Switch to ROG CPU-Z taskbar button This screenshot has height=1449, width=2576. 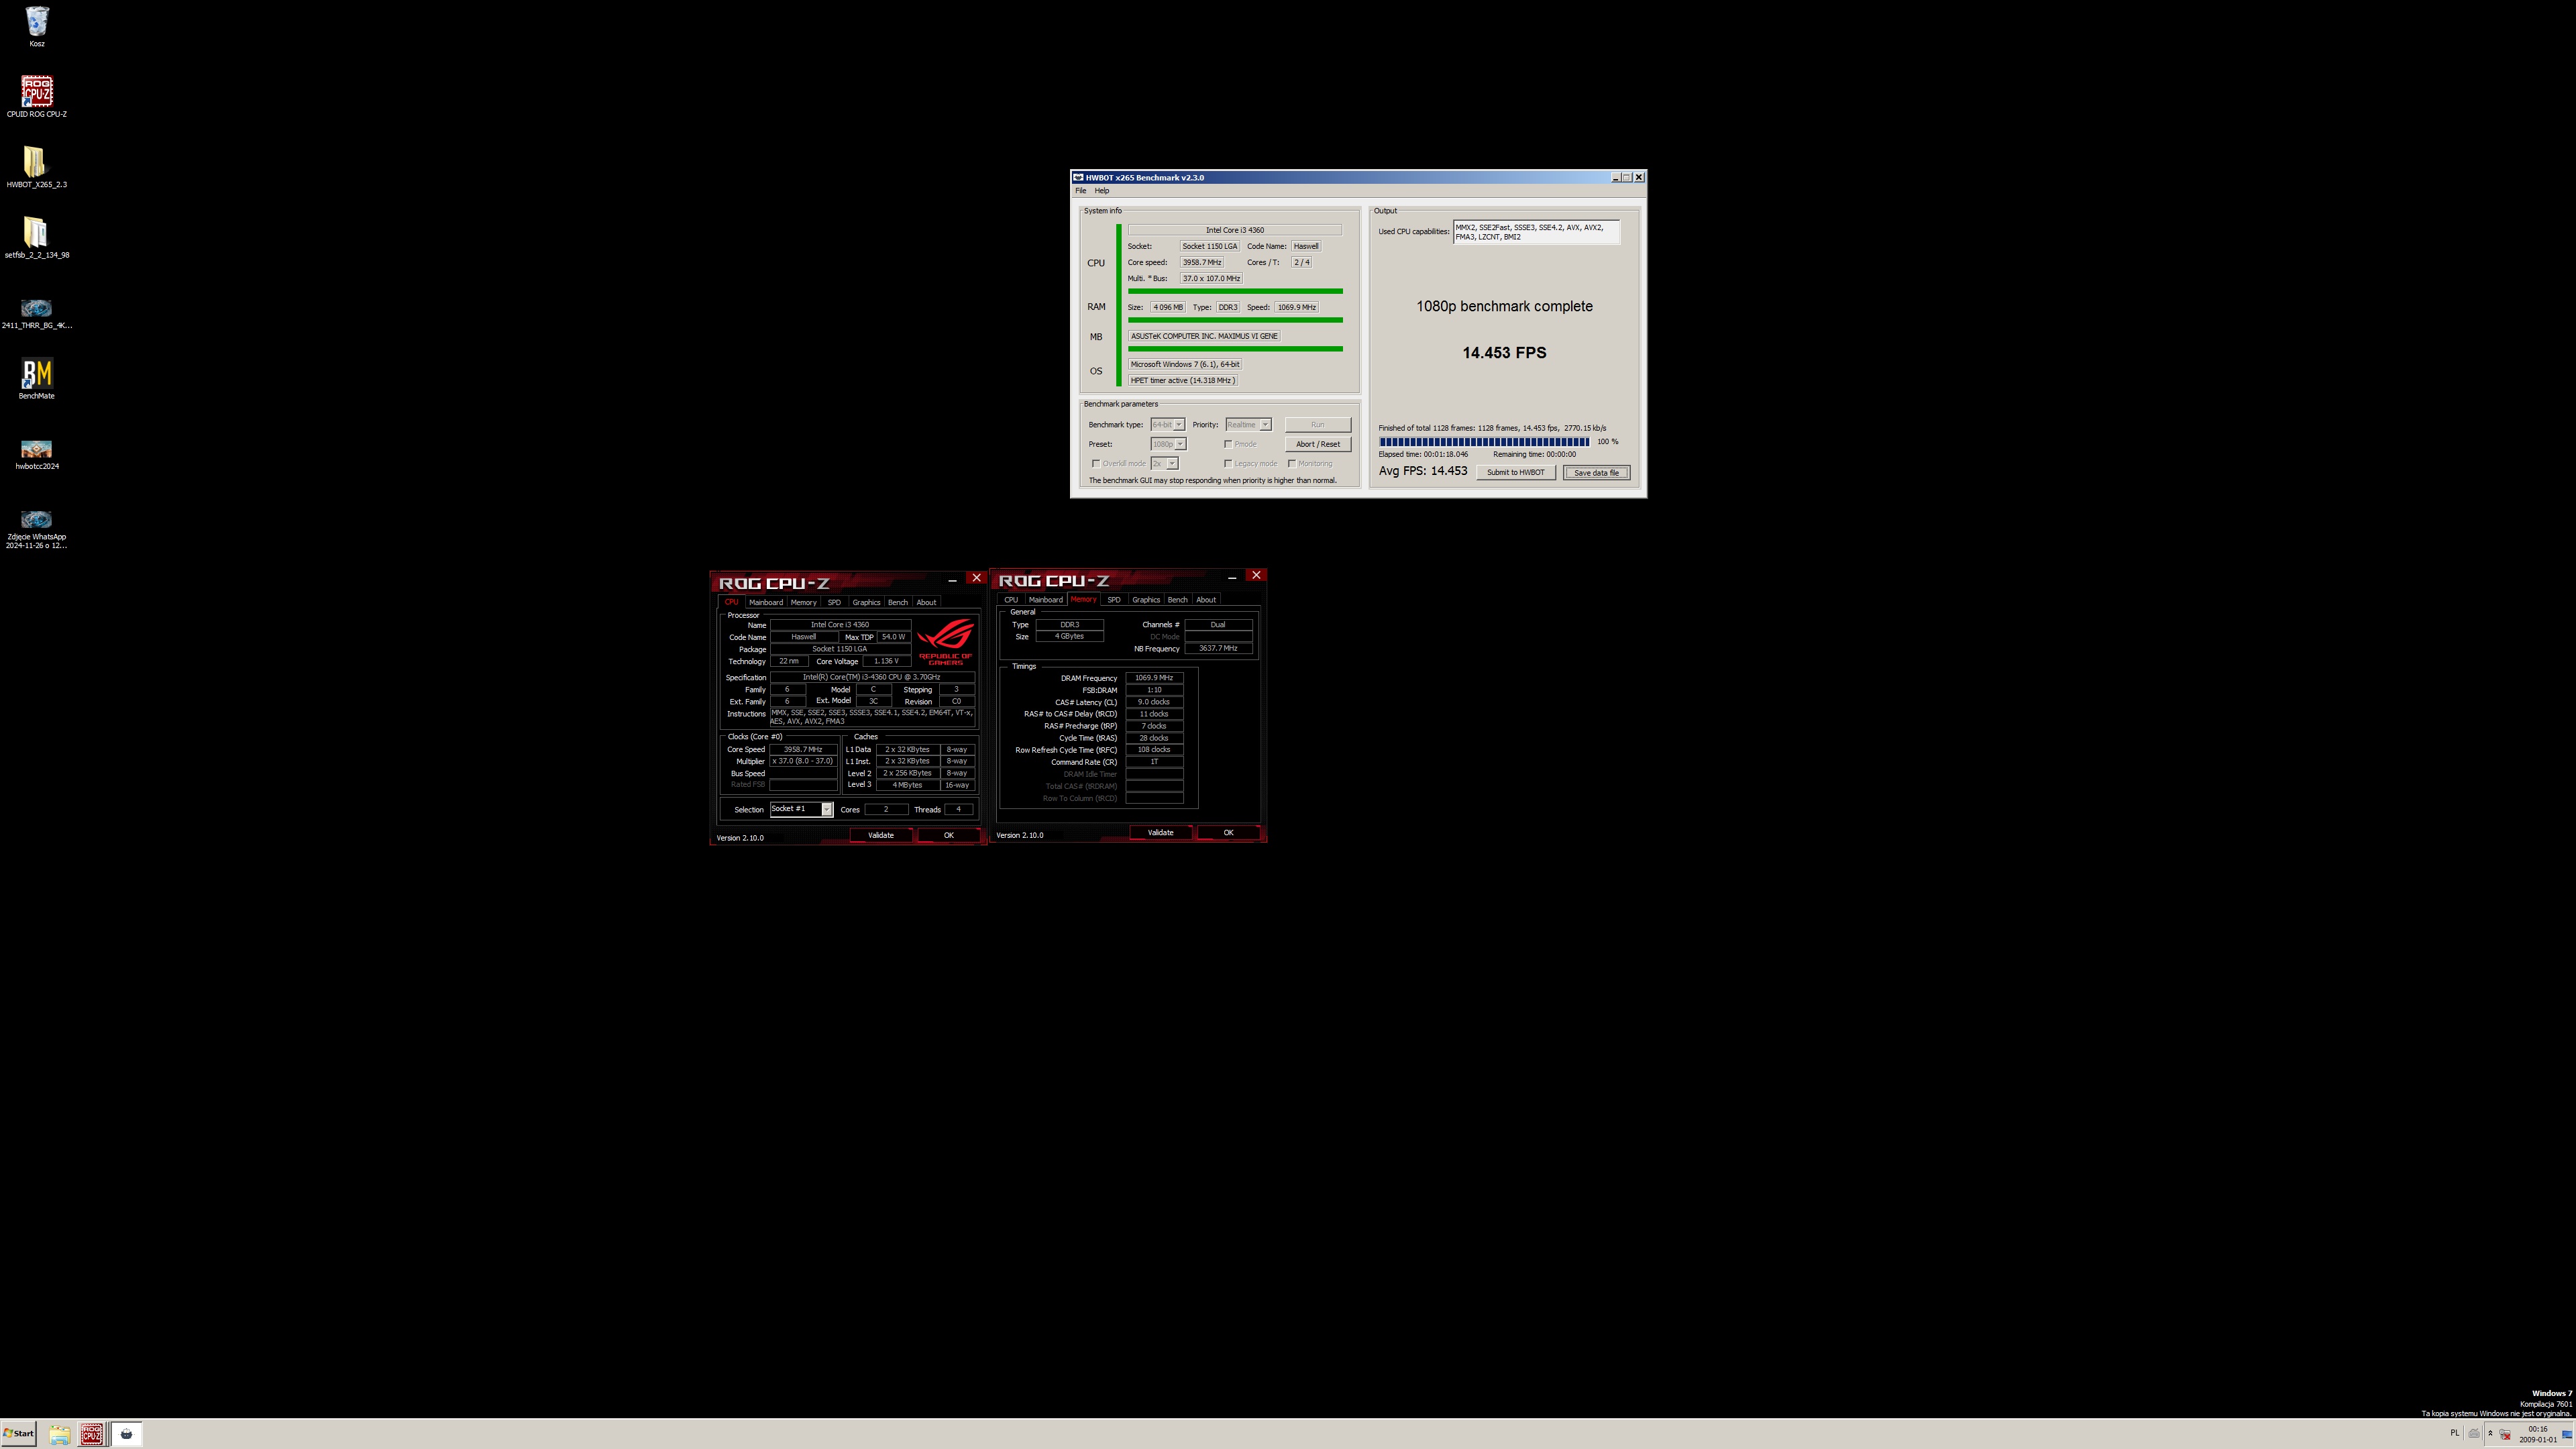(92, 1434)
